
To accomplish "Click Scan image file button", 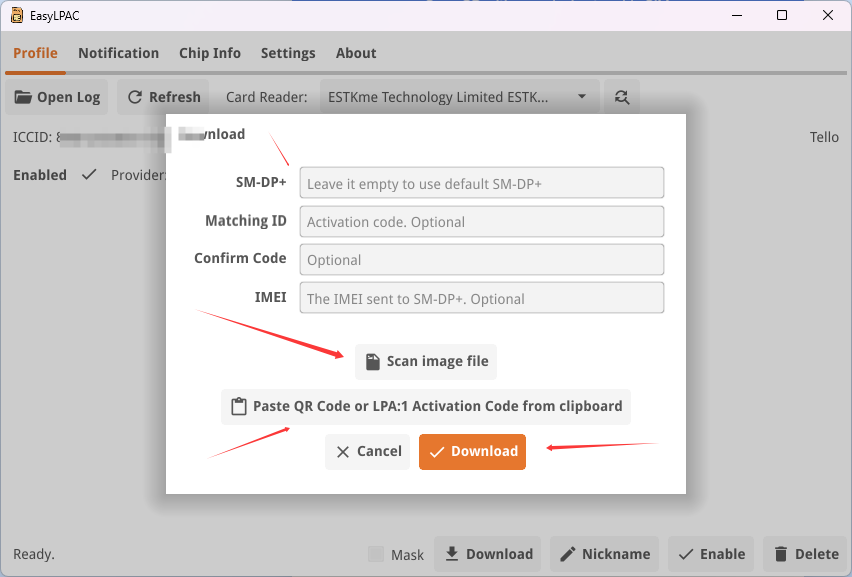I will coord(426,361).
